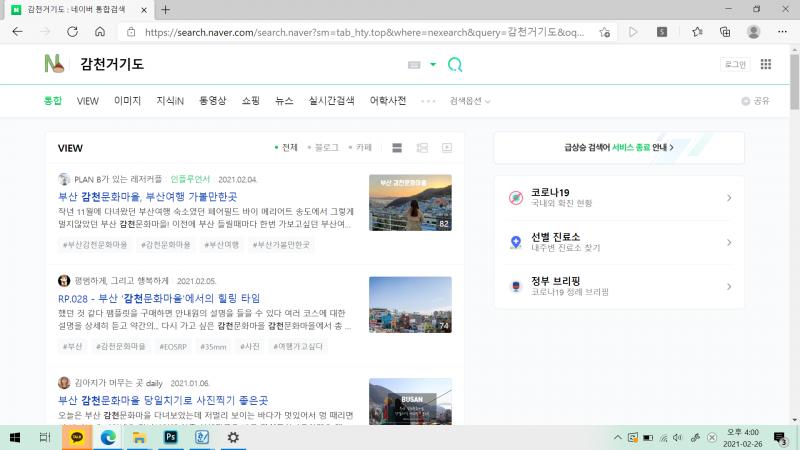Open the 코로나19 status row
Screen dimensions: 800x450
coord(619,197)
